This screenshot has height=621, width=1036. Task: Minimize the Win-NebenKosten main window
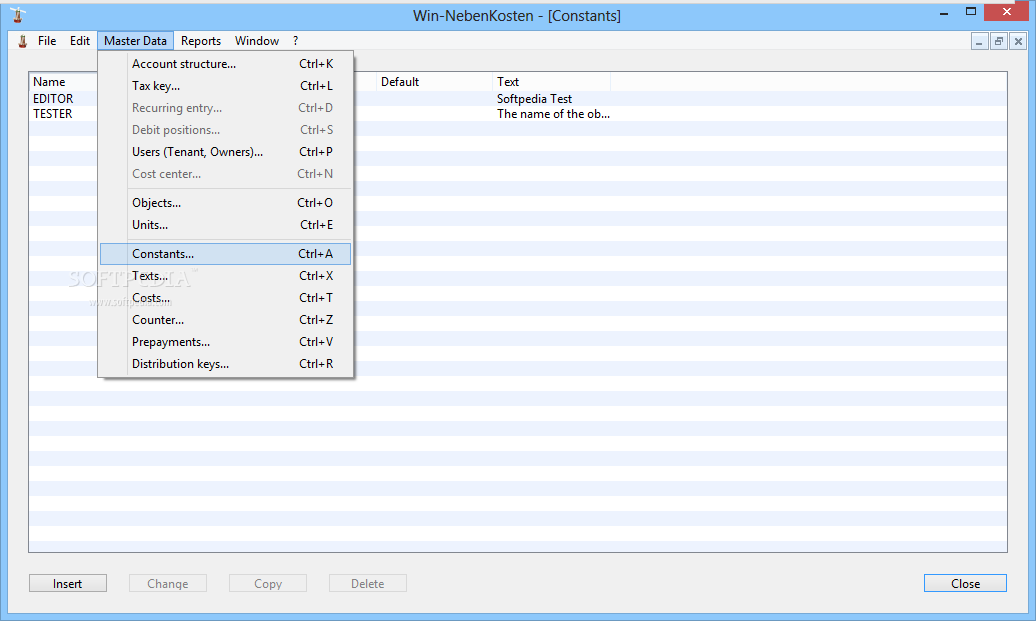coord(944,13)
